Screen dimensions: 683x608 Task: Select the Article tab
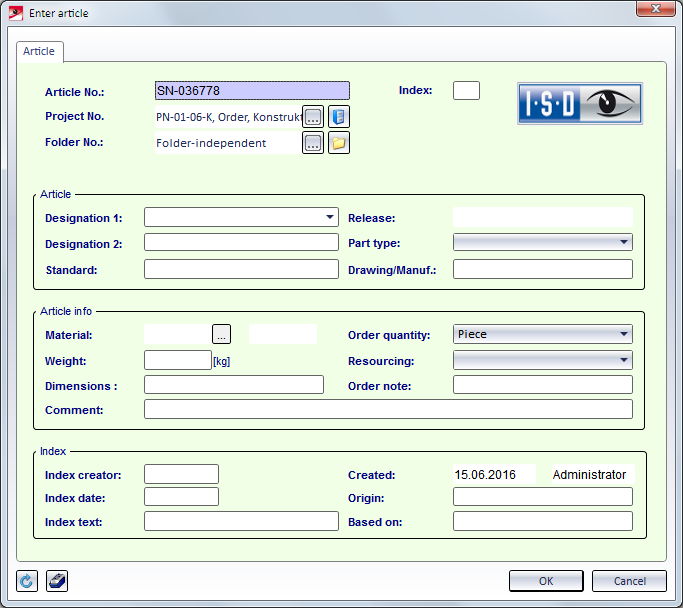pos(40,51)
